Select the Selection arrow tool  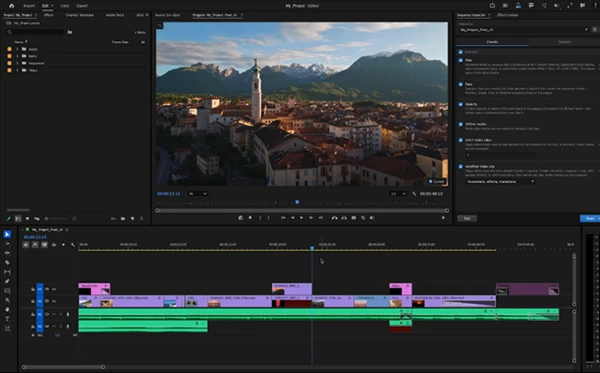(7, 234)
